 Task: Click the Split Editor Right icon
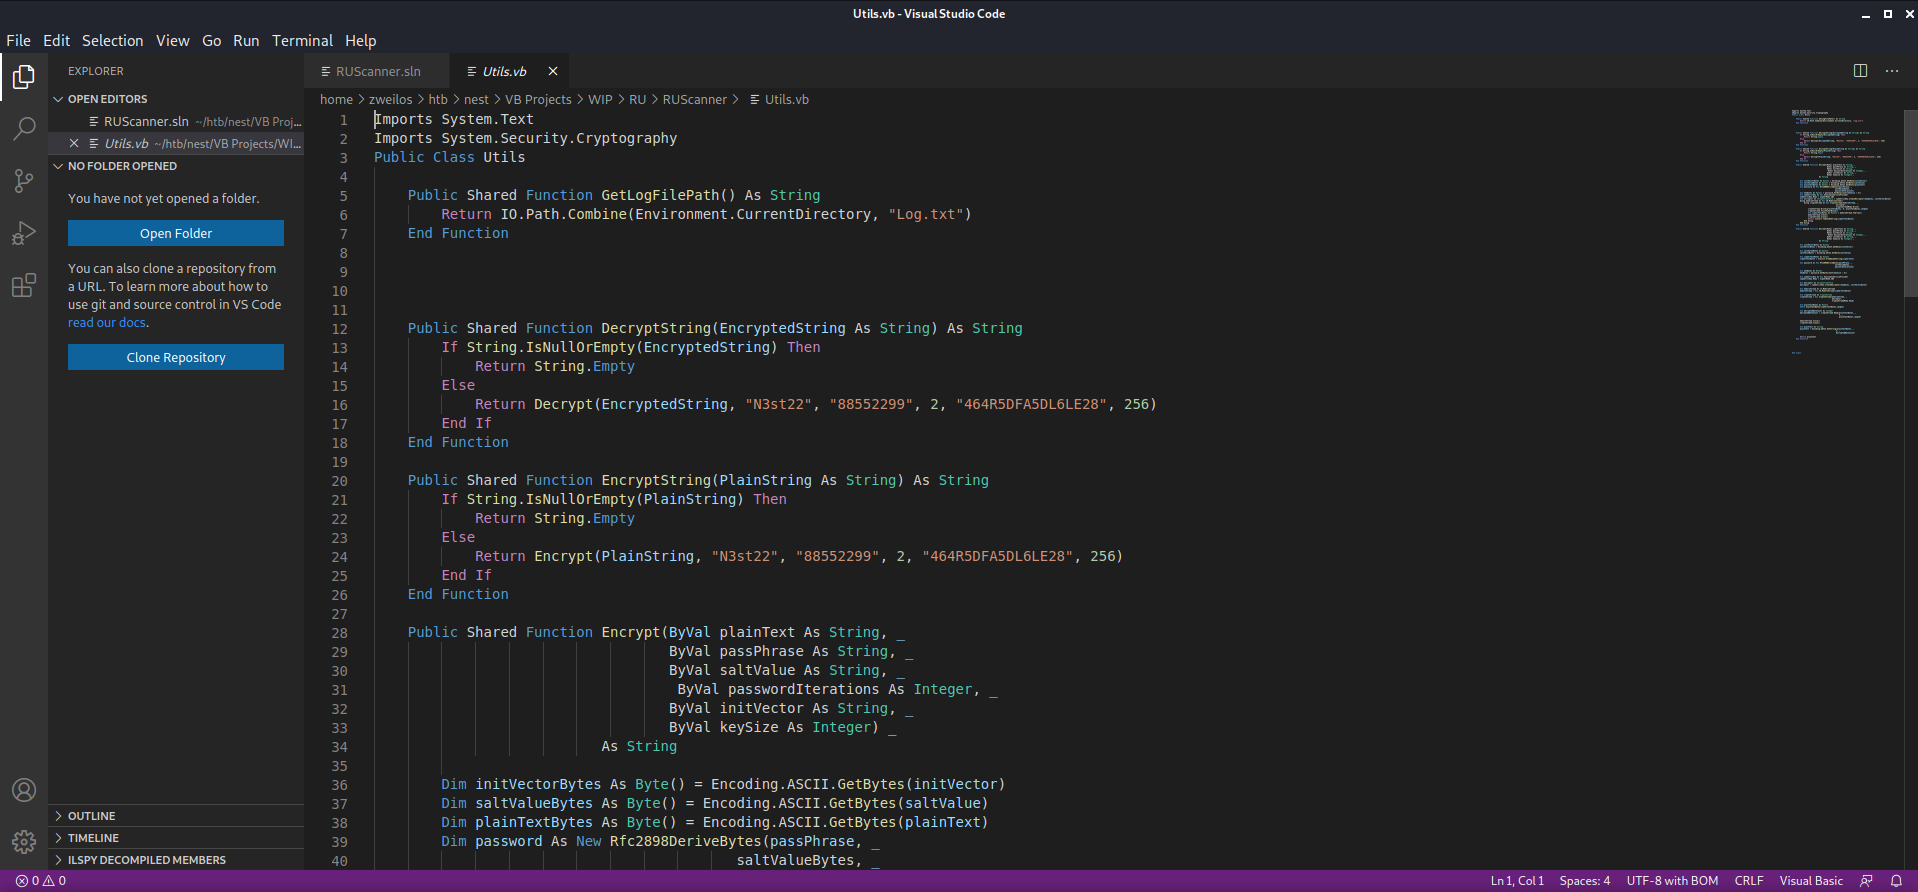pyautogui.click(x=1860, y=71)
